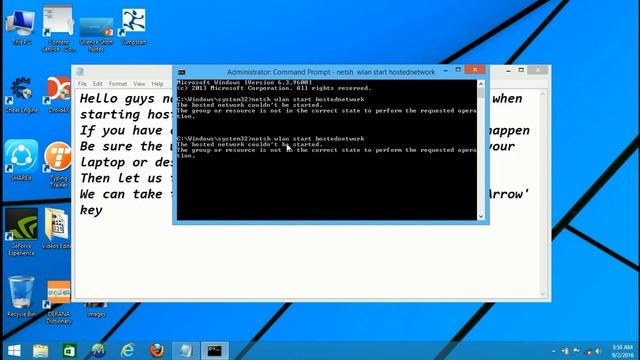Launch GeForce Experience desktop shortcut

coord(21,232)
